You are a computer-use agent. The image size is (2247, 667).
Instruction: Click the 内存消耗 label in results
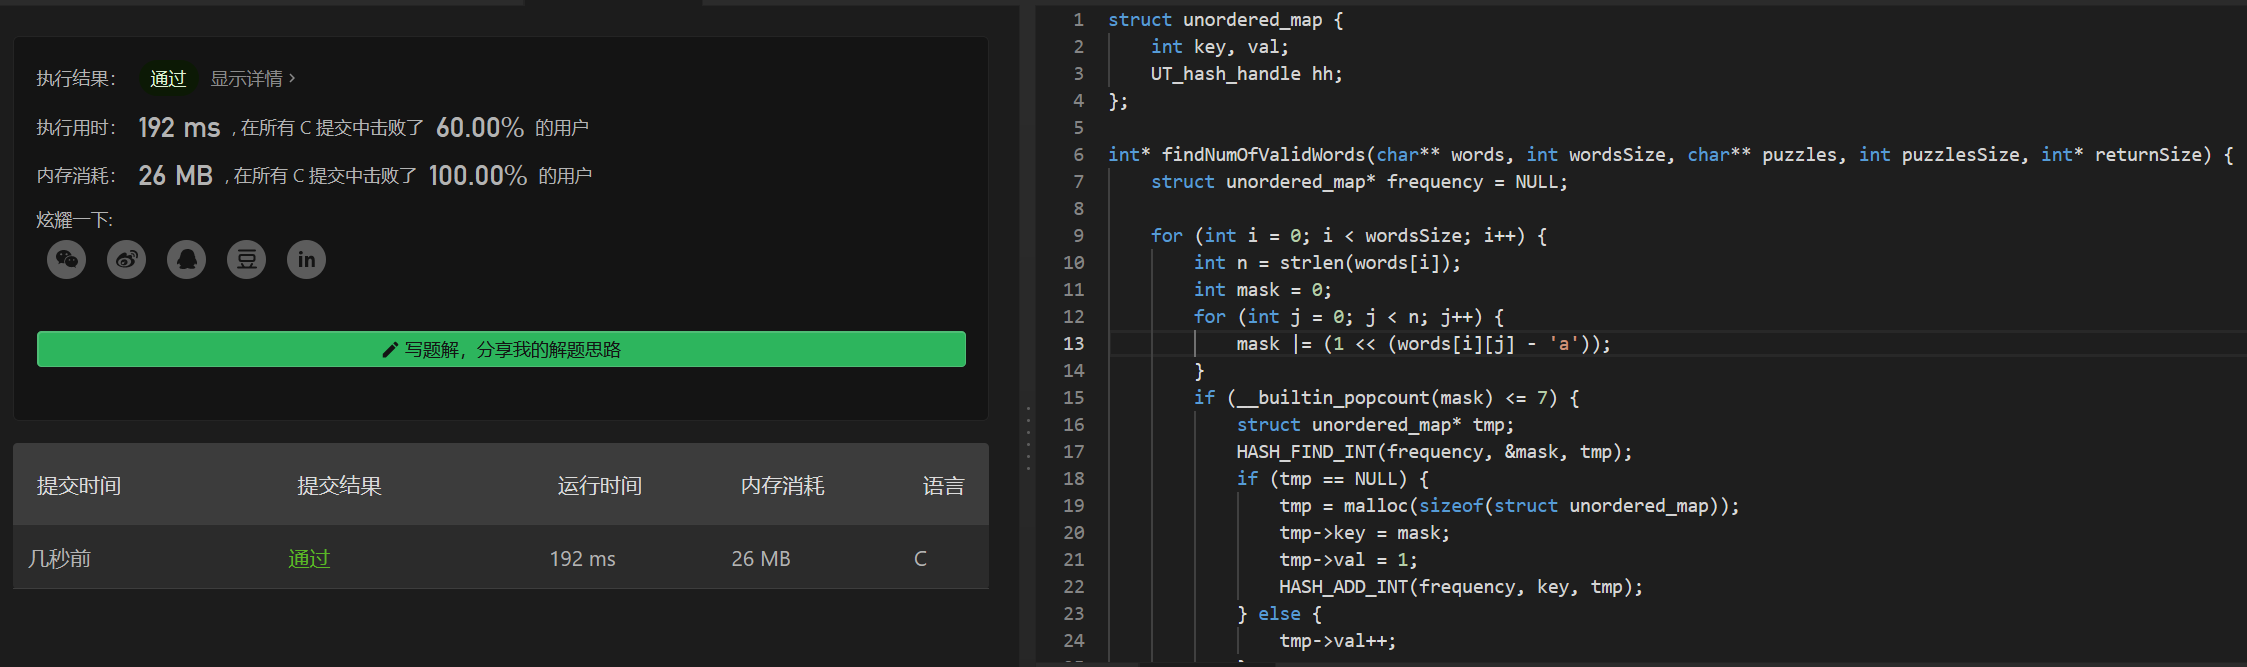click(x=76, y=176)
